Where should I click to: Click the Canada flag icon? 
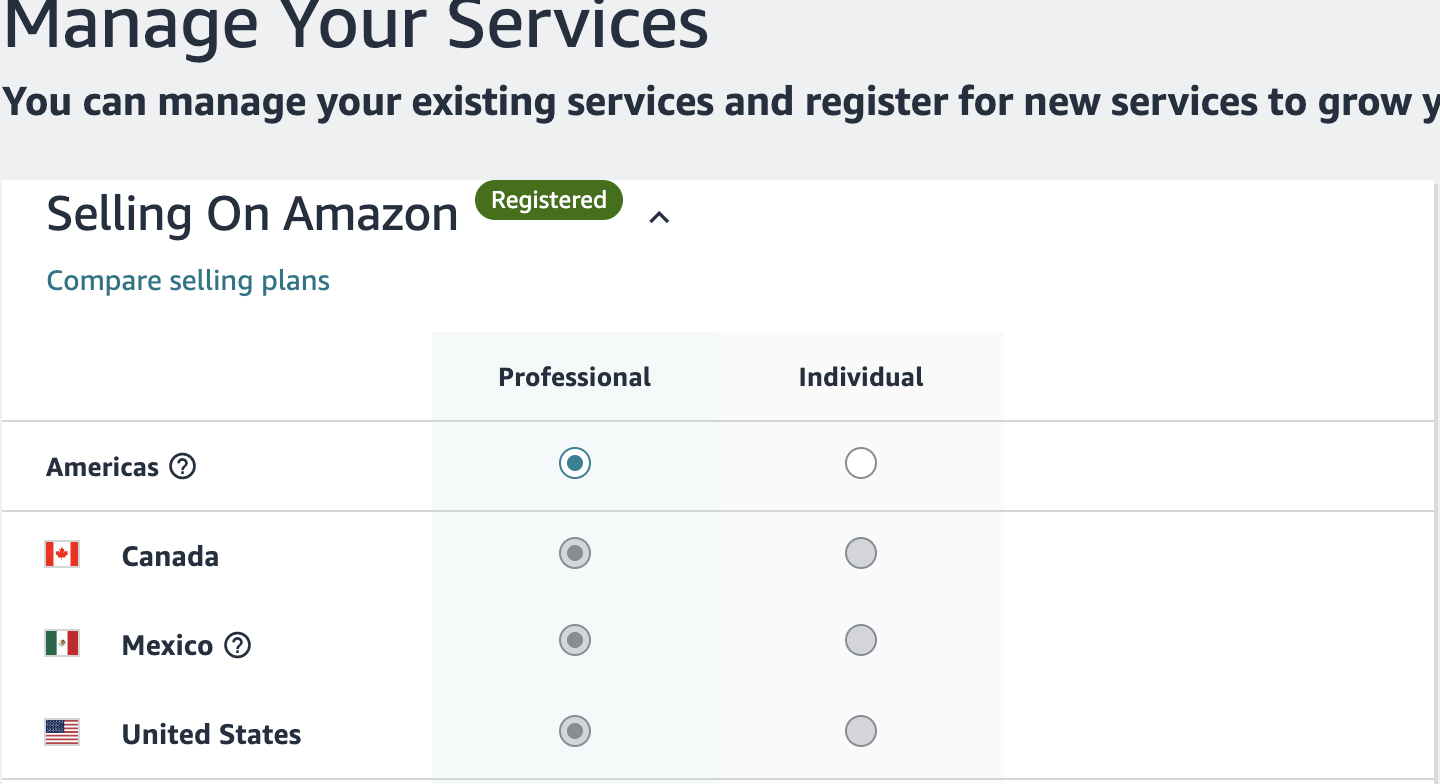[x=62, y=555]
